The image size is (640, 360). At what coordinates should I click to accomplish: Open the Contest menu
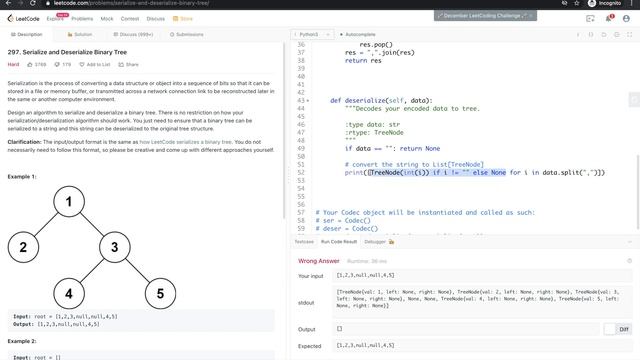[130, 19]
